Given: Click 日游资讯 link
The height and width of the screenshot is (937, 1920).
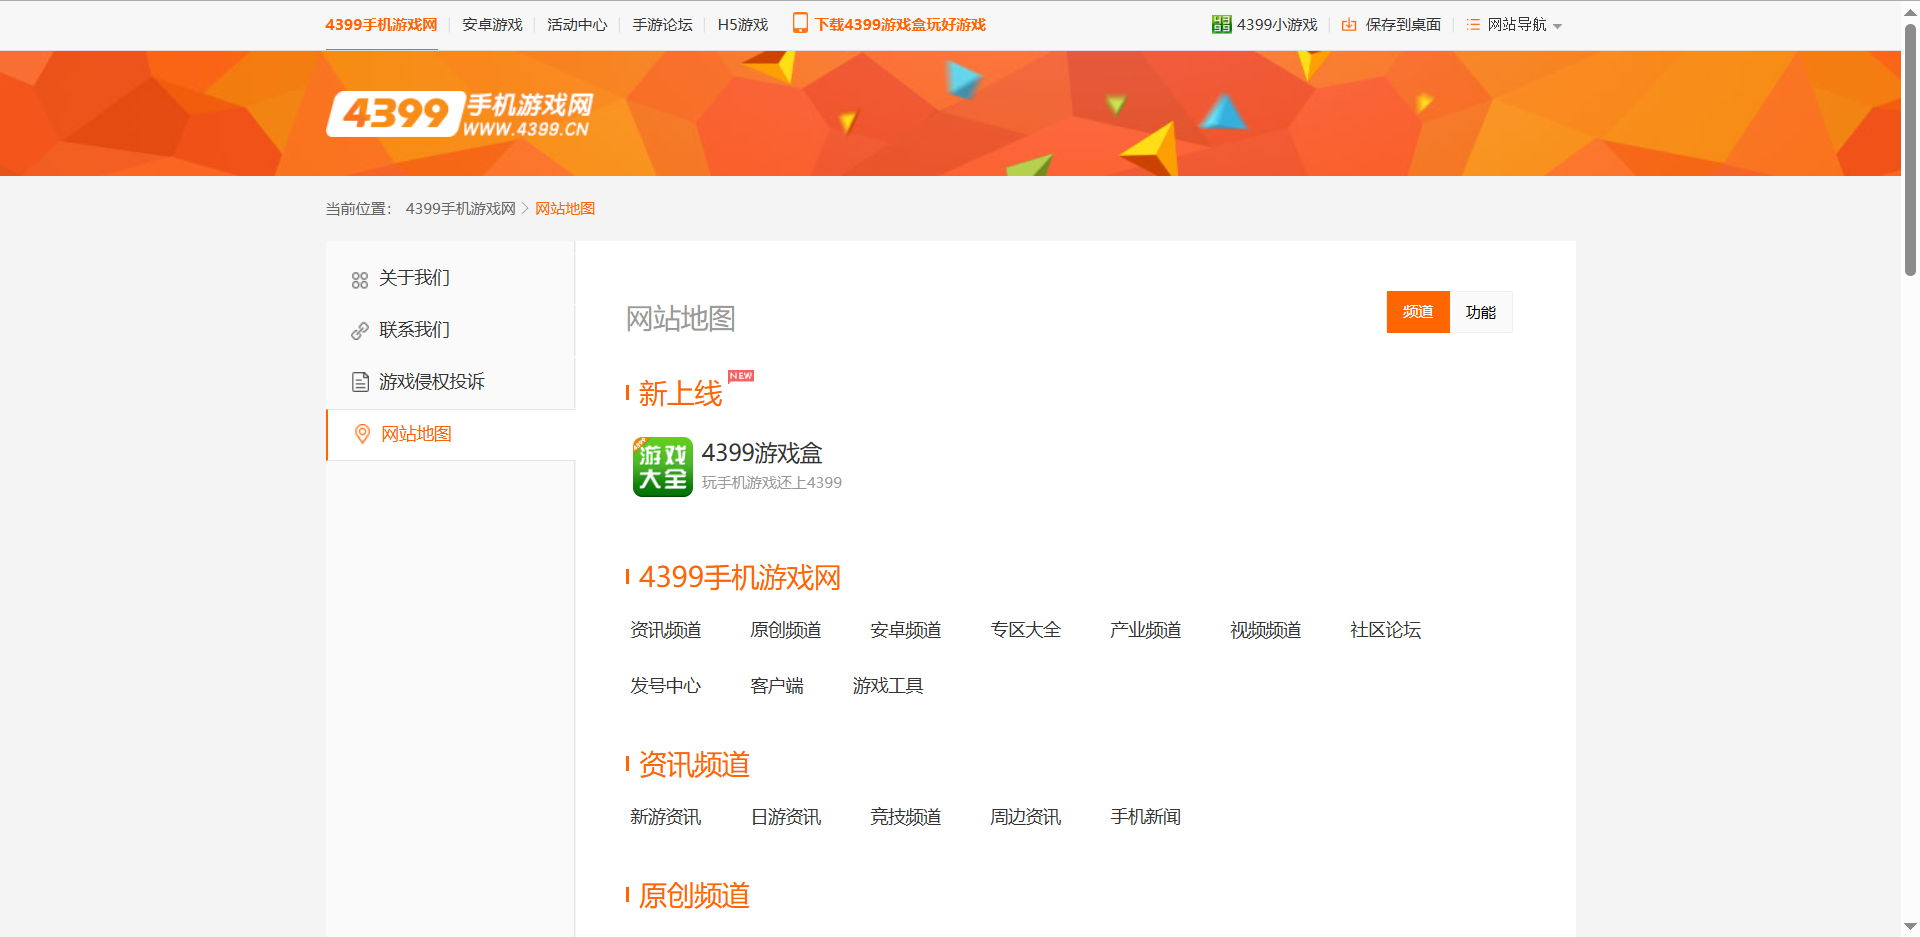Looking at the screenshot, I should [786, 817].
